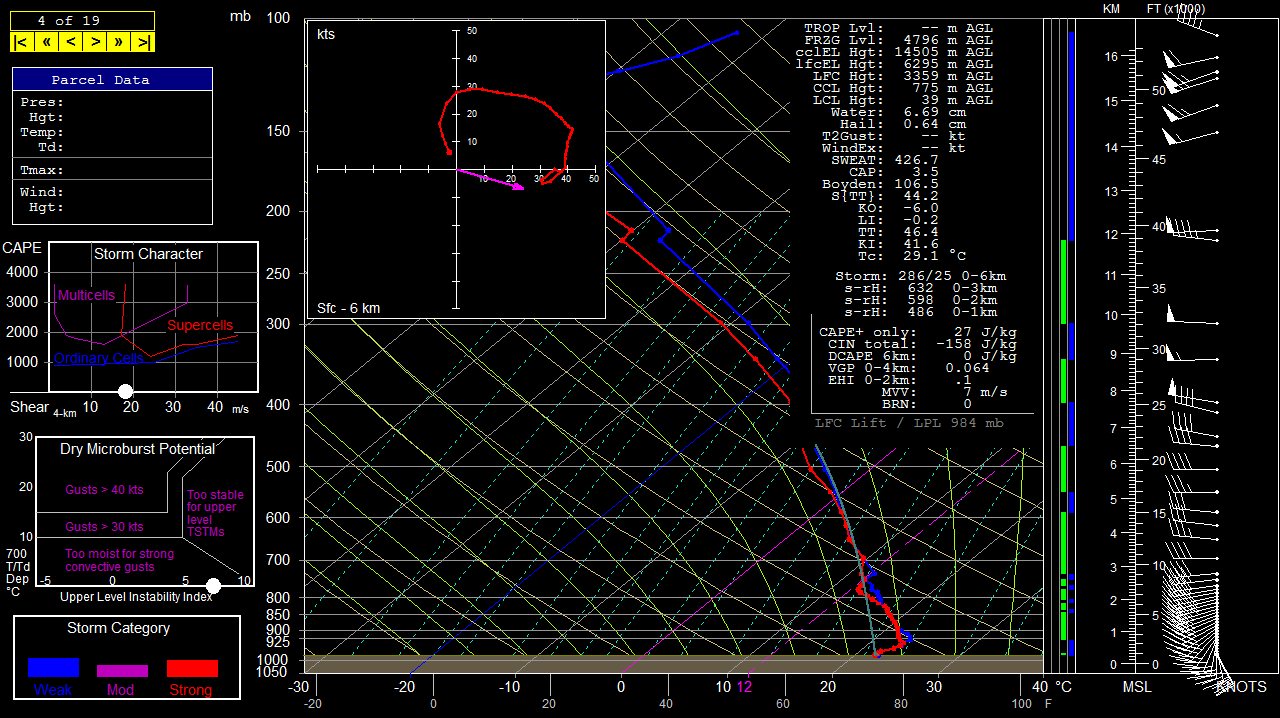Select the Supercells region in Storm Character
This screenshot has height=718, width=1280.
tap(199, 326)
